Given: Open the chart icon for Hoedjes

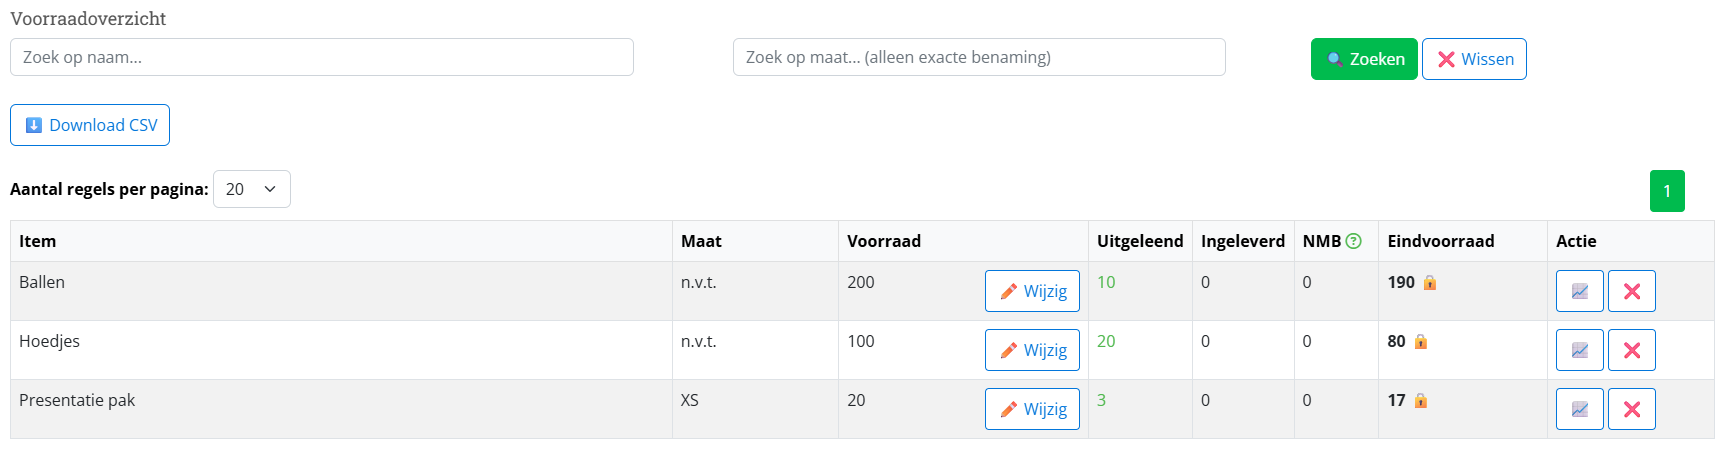Looking at the screenshot, I should 1579,350.
